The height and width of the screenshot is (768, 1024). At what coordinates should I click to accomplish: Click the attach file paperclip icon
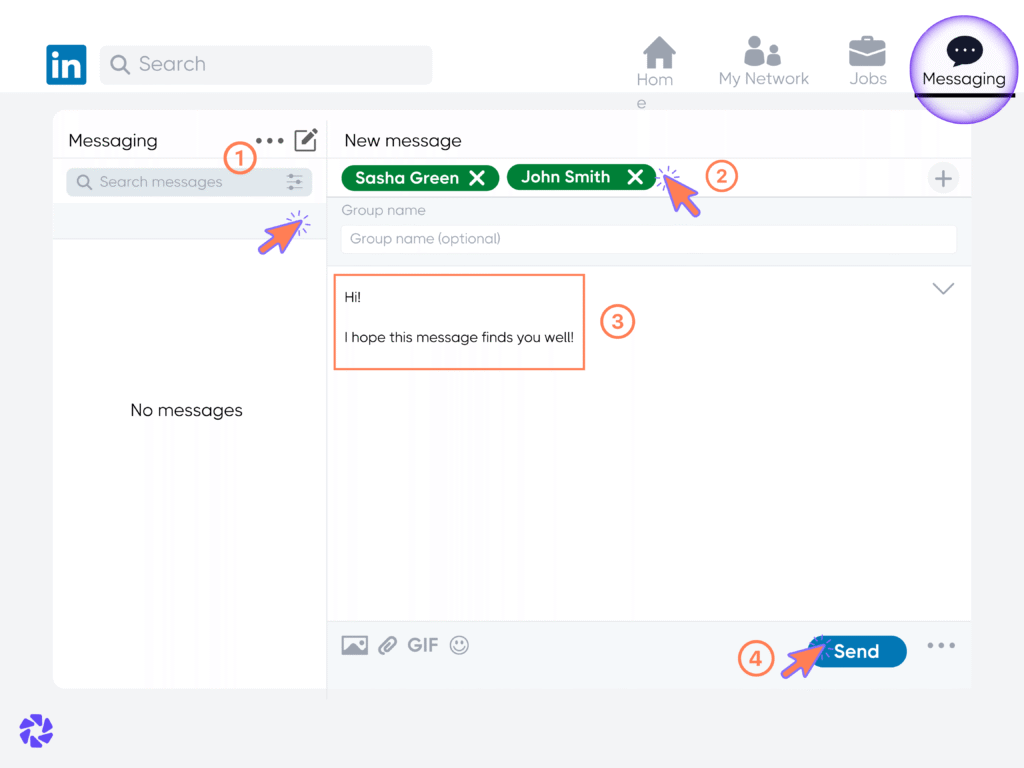point(388,645)
